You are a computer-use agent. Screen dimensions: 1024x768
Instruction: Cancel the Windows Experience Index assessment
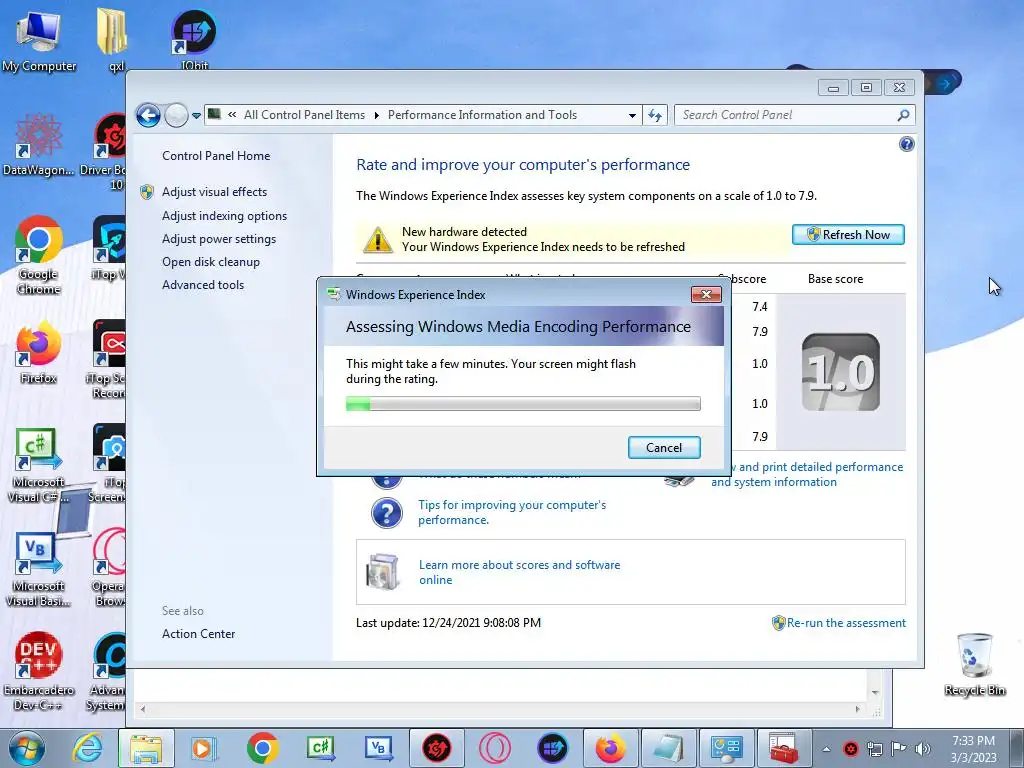(664, 447)
